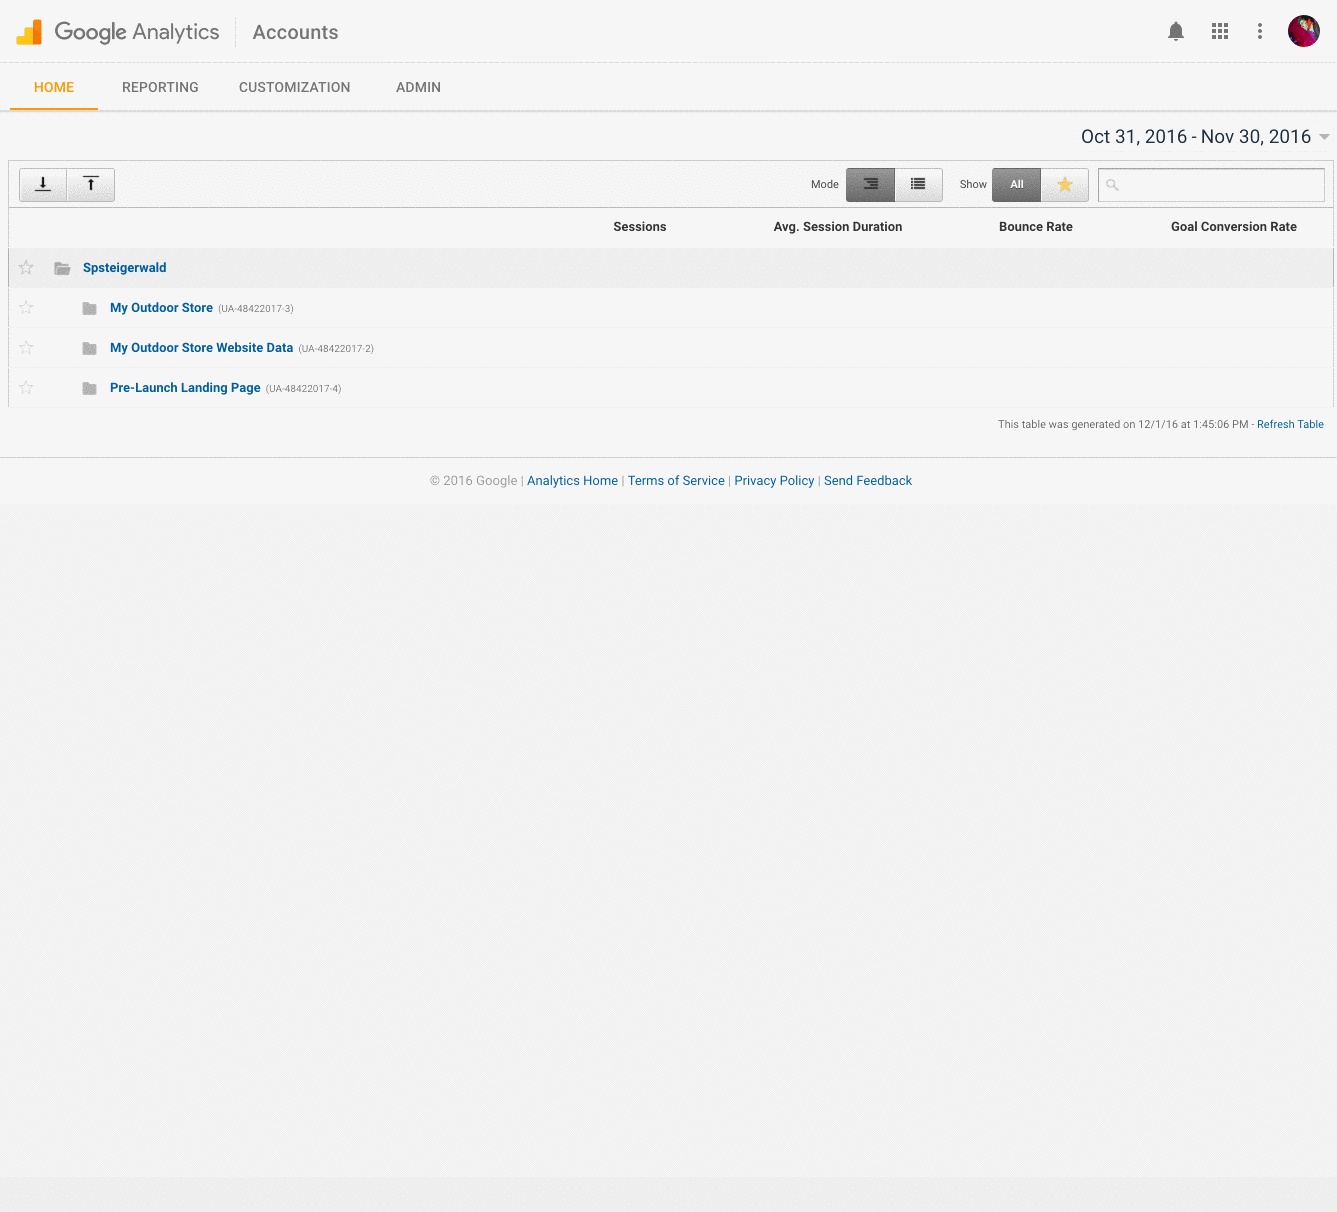Open the date range dropdown arrow

point(1324,137)
